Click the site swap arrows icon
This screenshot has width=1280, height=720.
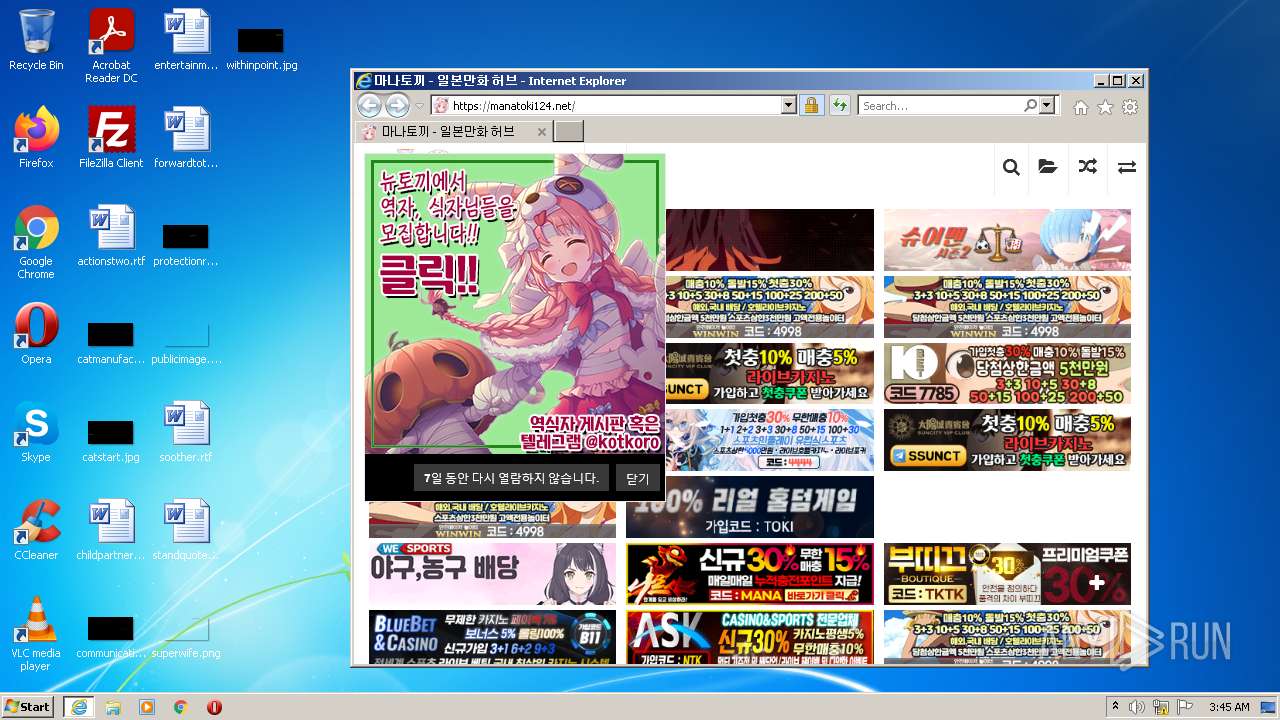(1127, 167)
